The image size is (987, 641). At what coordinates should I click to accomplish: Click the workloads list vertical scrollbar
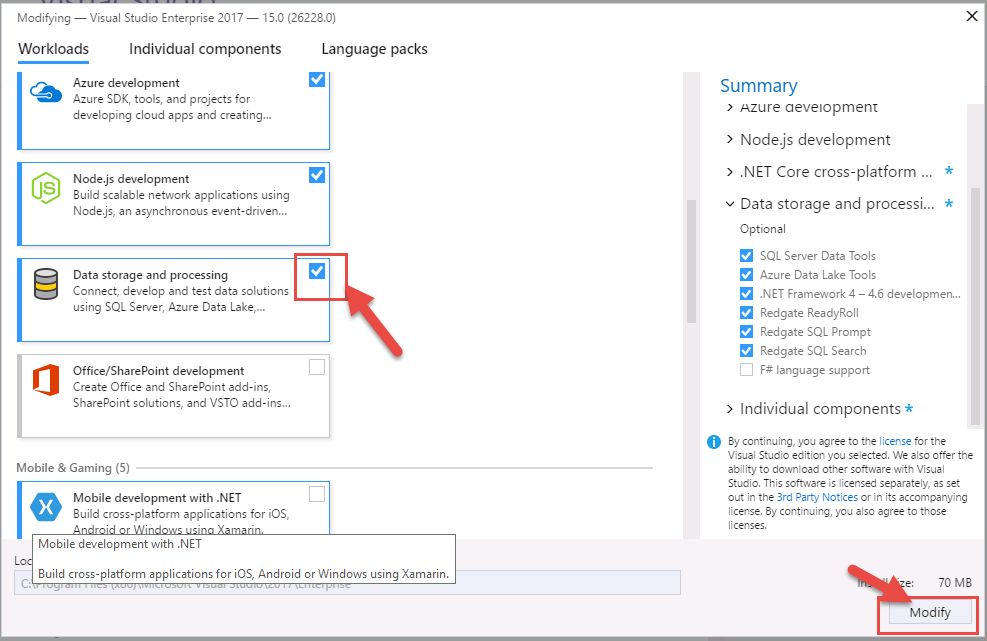click(691, 261)
